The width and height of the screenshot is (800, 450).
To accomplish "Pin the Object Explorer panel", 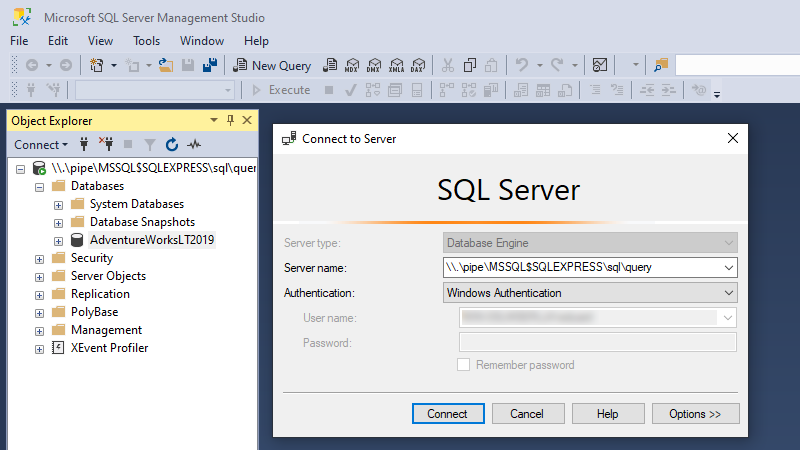I will (x=230, y=120).
